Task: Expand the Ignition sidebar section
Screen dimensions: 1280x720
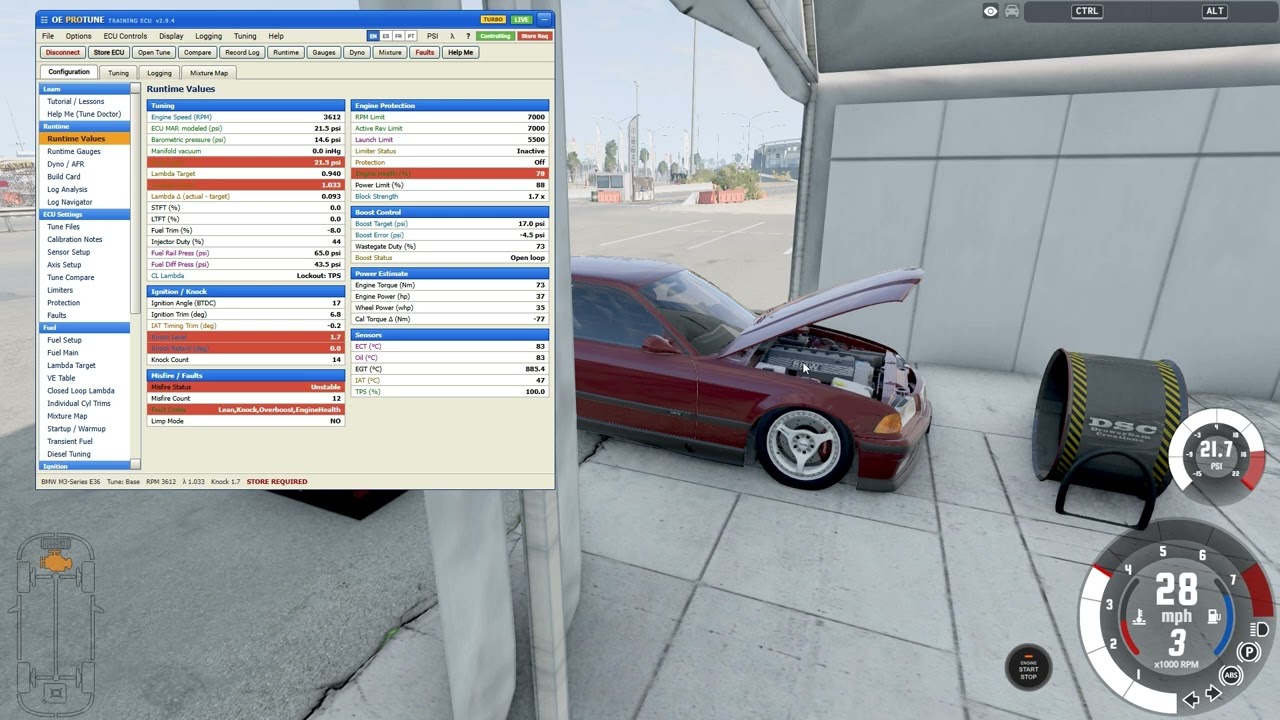Action: click(x=85, y=466)
